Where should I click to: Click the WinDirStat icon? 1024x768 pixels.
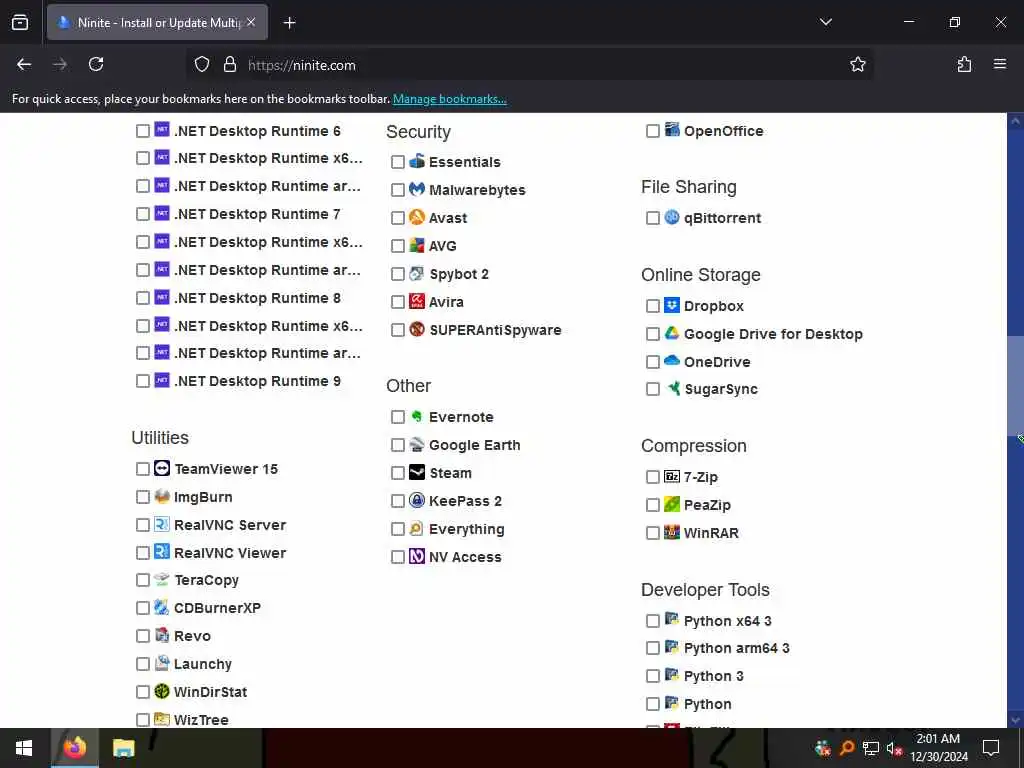162,691
